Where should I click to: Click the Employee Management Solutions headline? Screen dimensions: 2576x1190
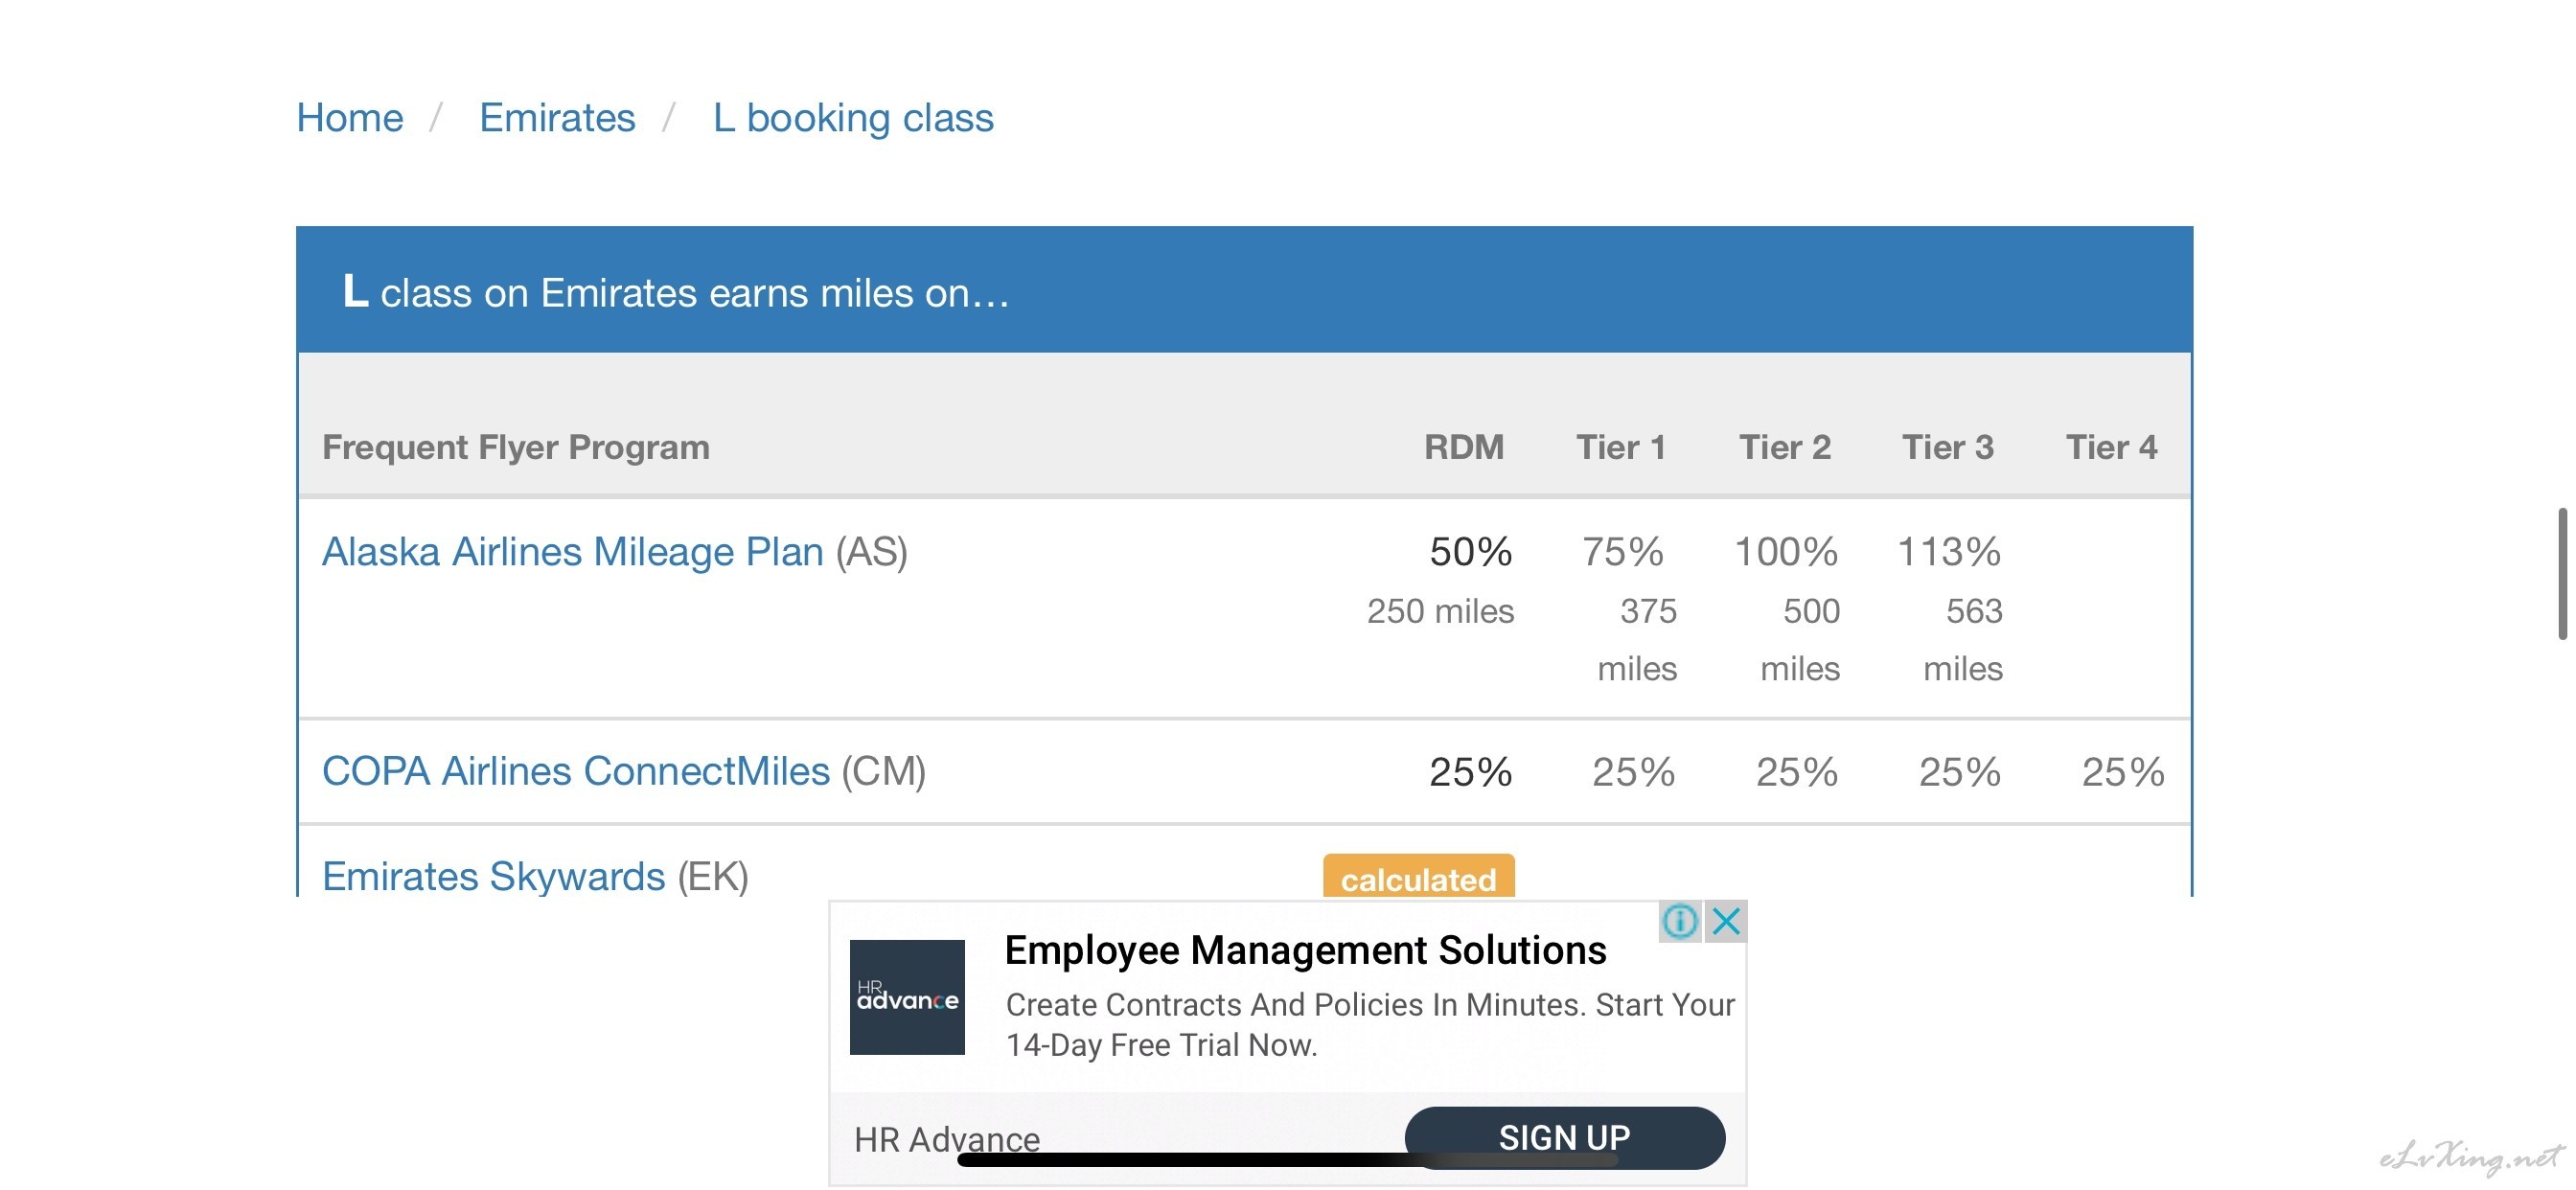[x=1305, y=950]
